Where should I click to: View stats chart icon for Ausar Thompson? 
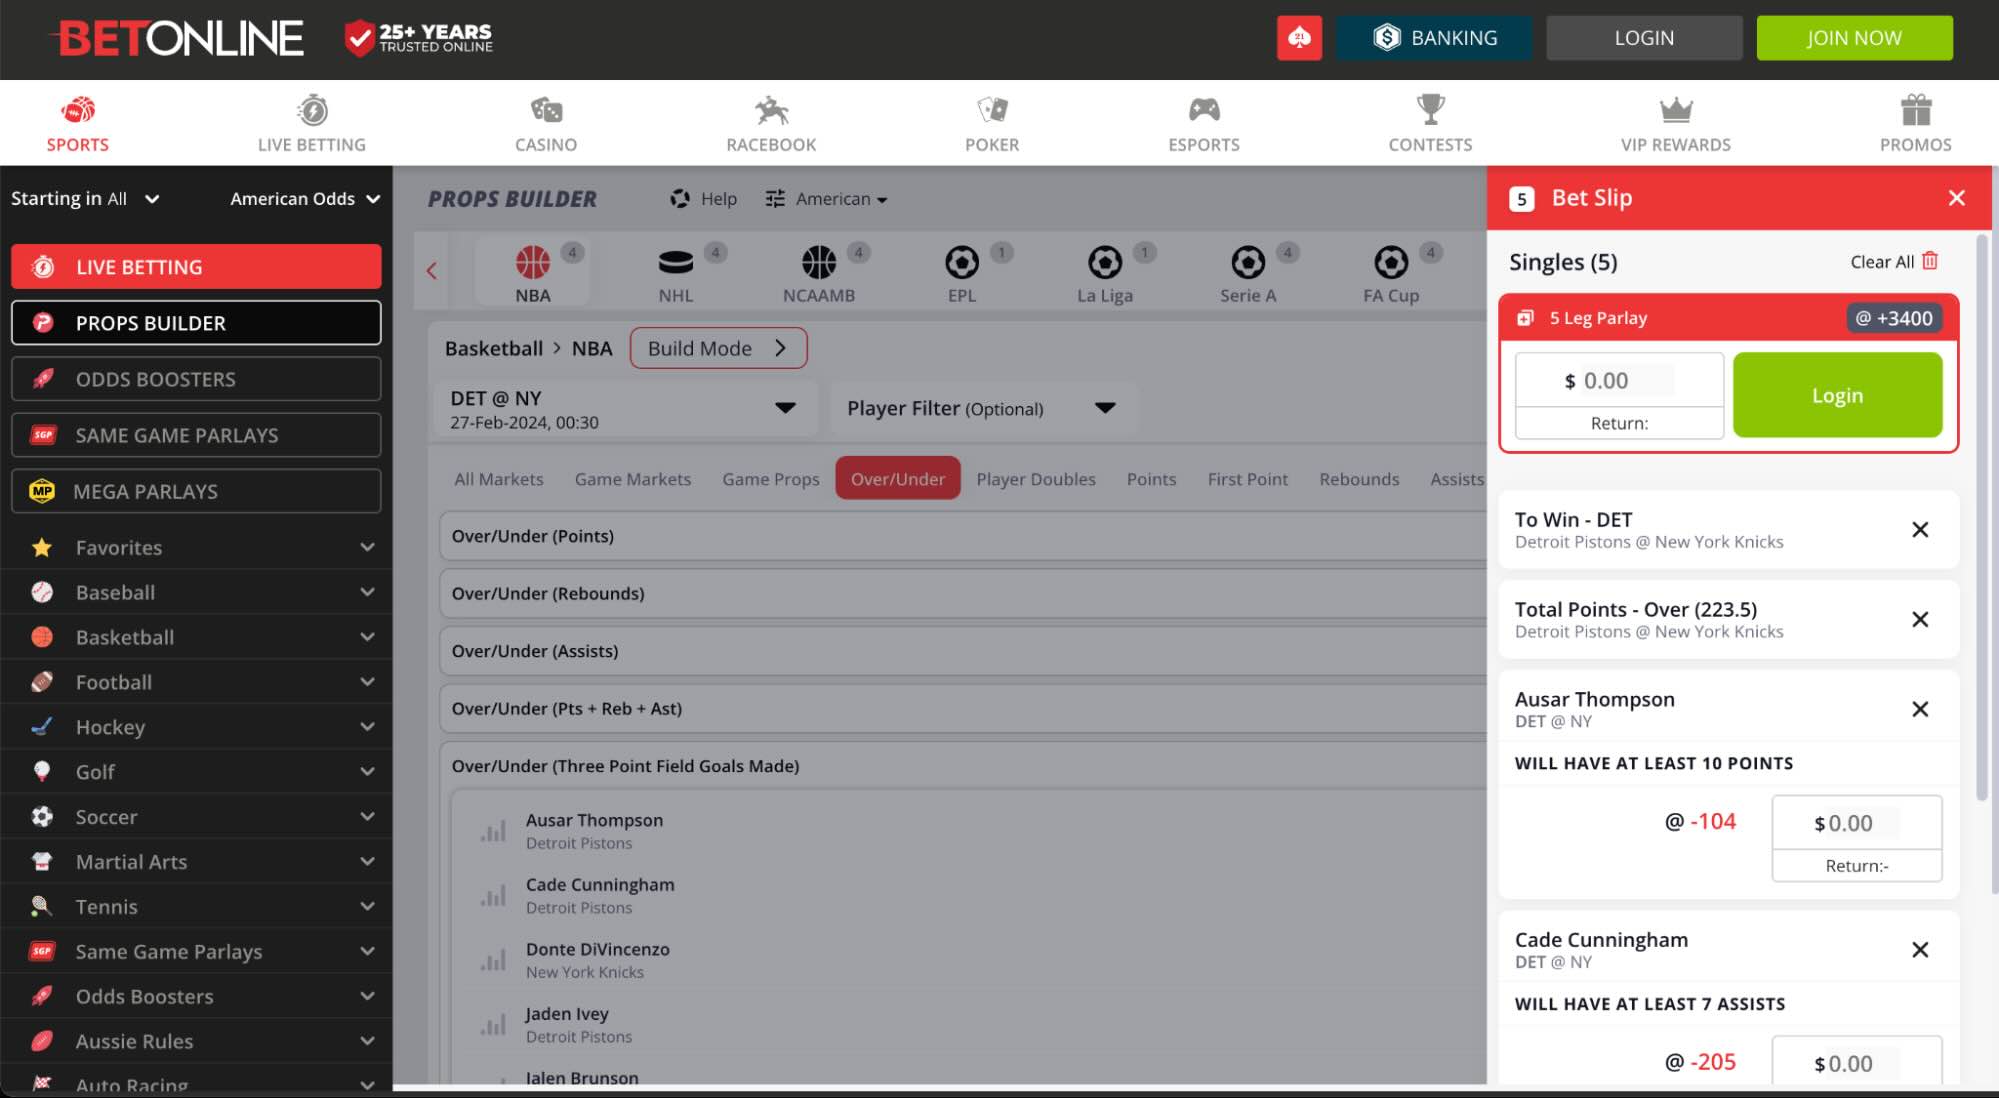[x=493, y=831]
